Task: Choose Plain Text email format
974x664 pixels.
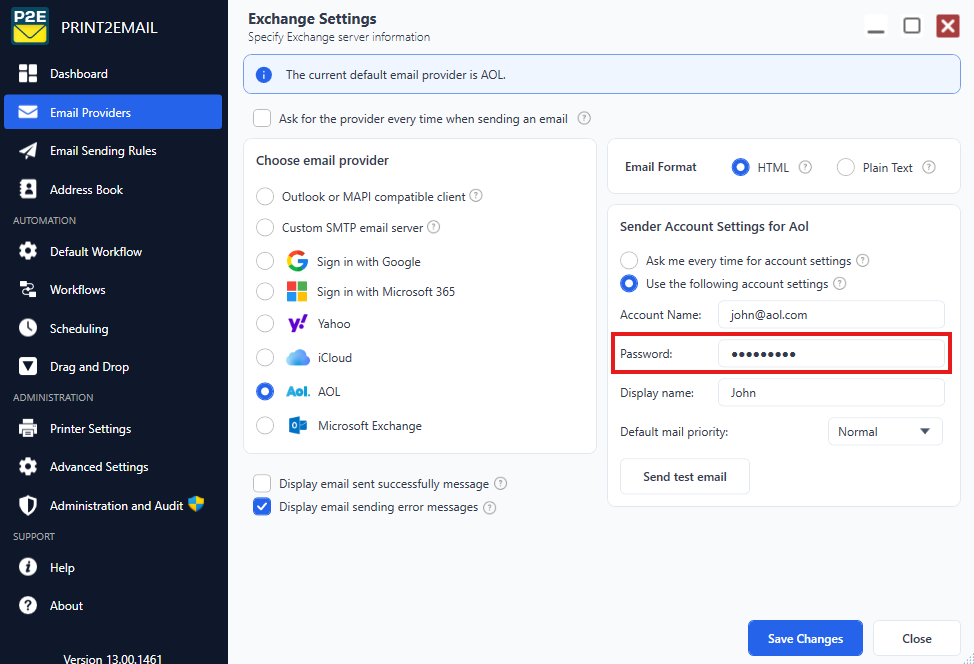Action: click(x=845, y=167)
